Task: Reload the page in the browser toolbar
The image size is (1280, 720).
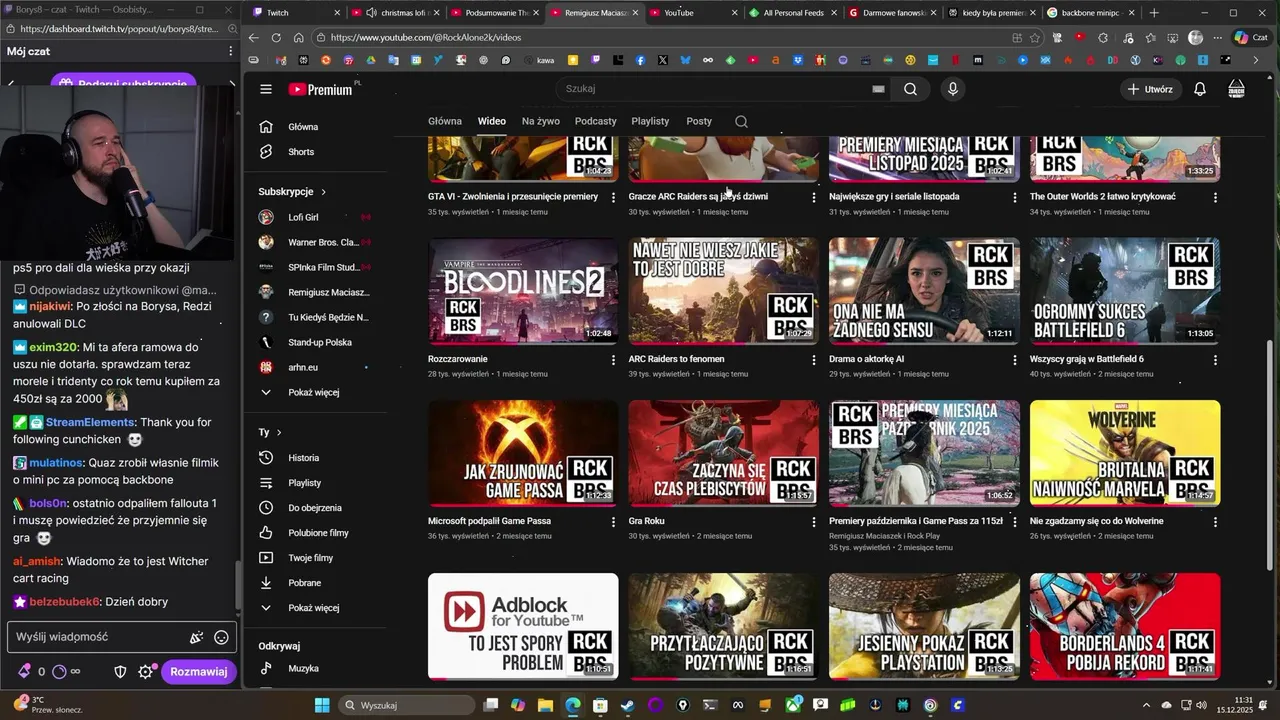Action: (x=276, y=37)
